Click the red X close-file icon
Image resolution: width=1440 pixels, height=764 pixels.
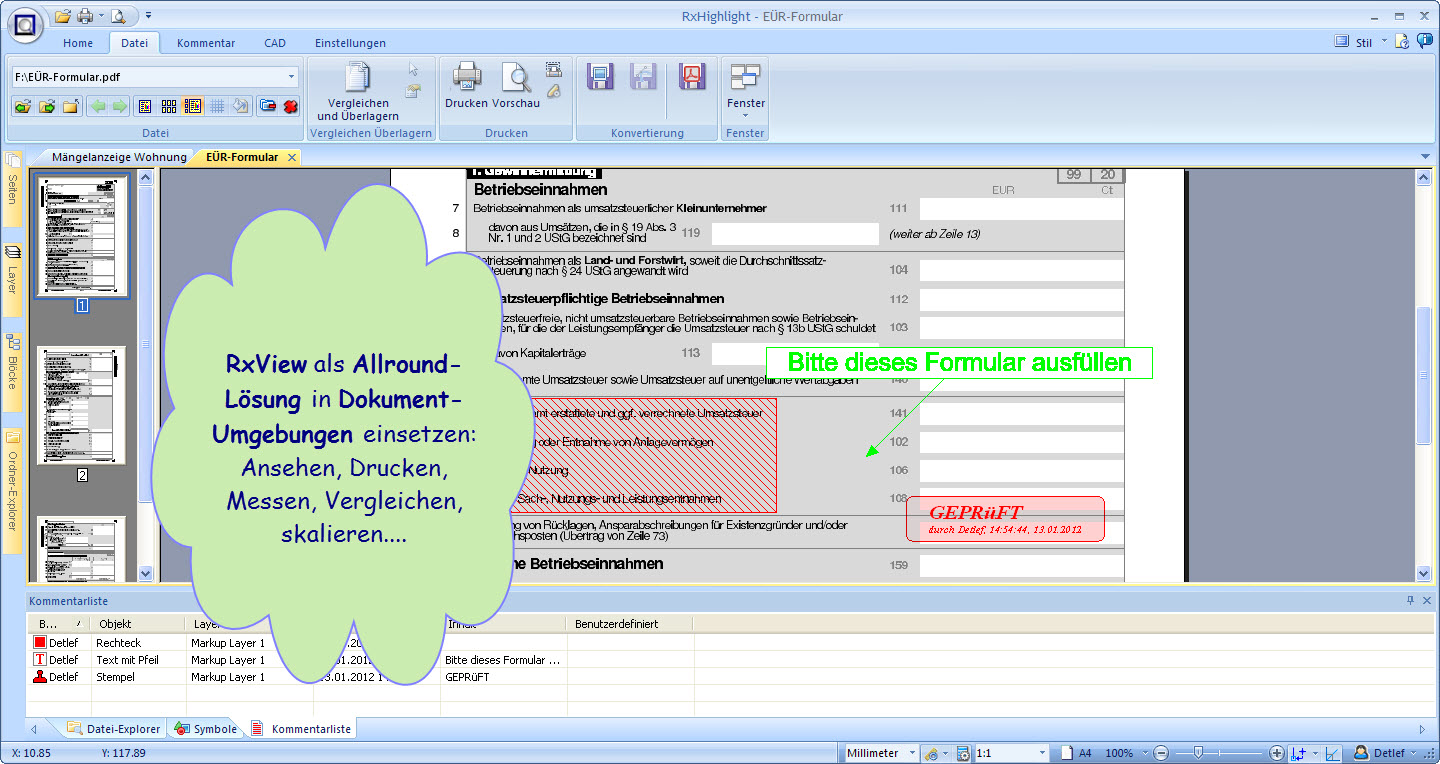tap(291, 106)
